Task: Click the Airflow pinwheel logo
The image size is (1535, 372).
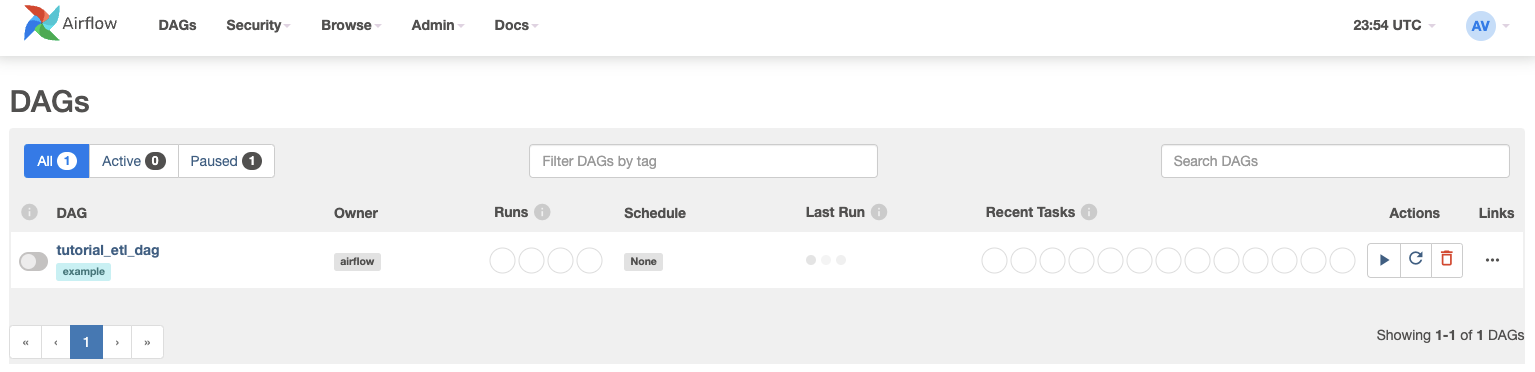Action: (43, 24)
